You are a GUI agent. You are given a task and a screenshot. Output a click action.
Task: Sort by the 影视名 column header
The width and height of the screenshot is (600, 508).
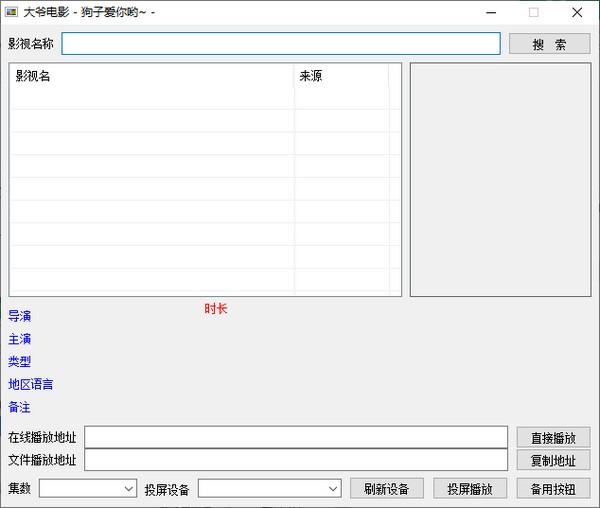click(x=150, y=76)
